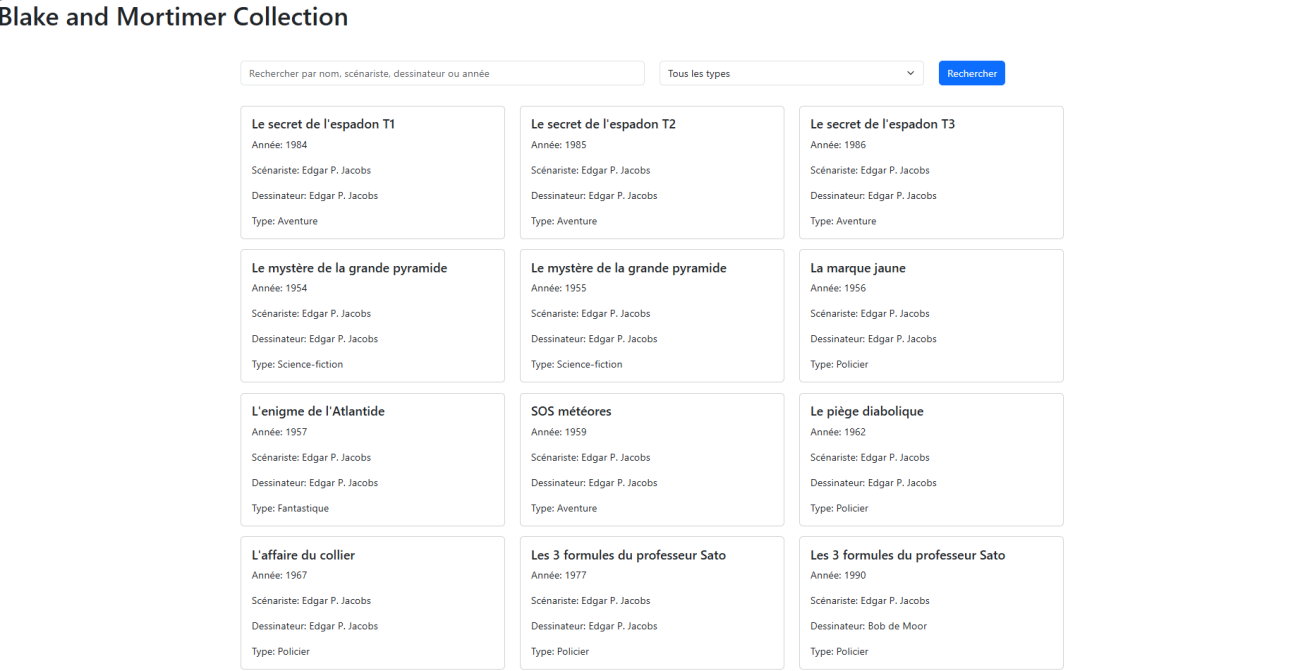Select the title "Le secret de l'espadon T3"

[882, 124]
